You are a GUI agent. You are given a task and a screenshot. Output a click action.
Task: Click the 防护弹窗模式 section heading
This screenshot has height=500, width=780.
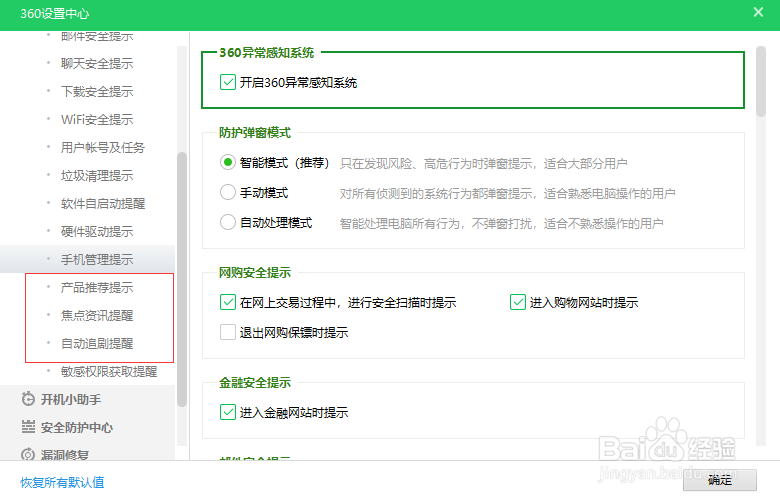[255, 133]
